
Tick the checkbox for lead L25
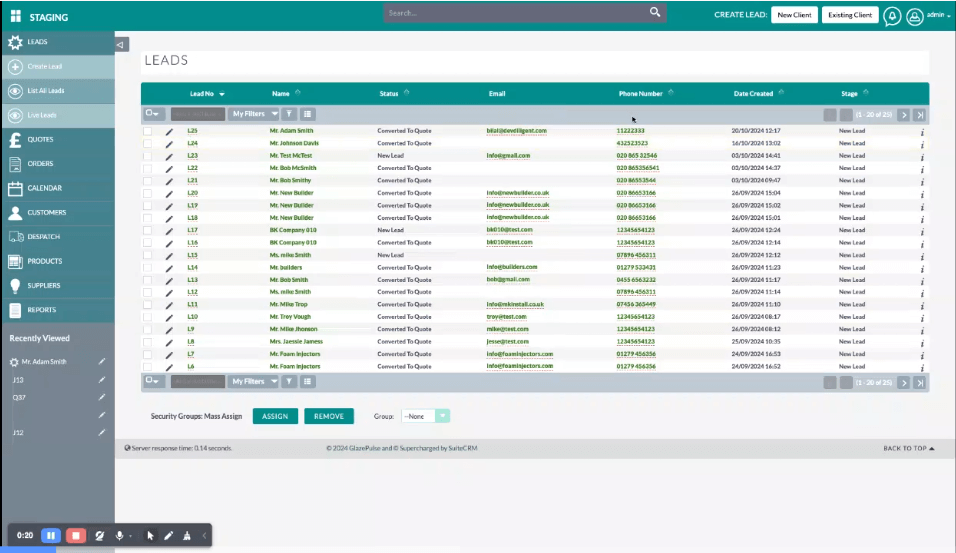point(148,131)
